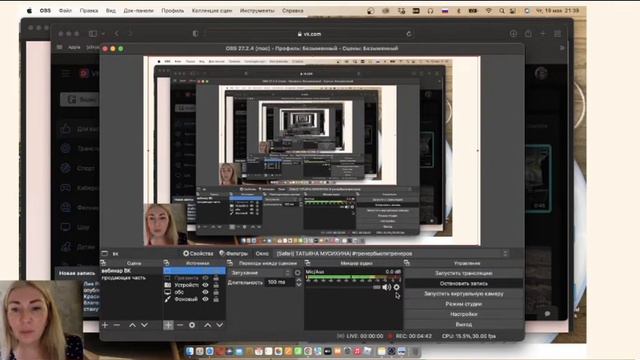Move the selected source down
Viewport: 640px width, 360px height.
(220, 325)
